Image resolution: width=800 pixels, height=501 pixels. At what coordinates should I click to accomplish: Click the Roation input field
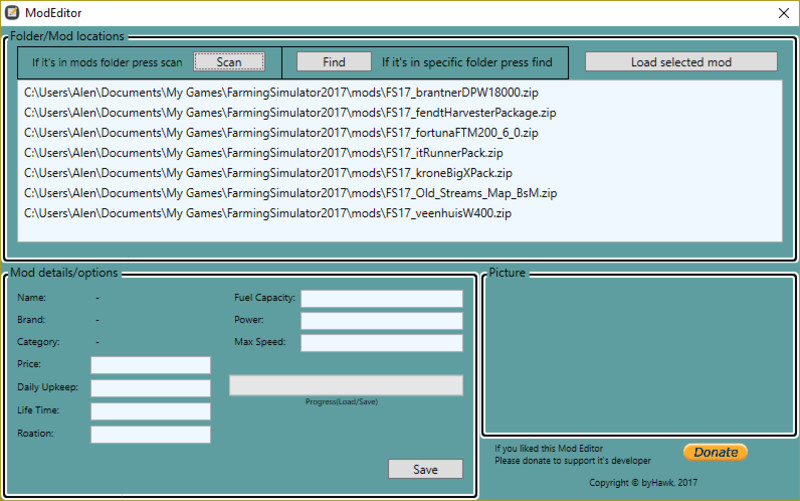tap(150, 434)
